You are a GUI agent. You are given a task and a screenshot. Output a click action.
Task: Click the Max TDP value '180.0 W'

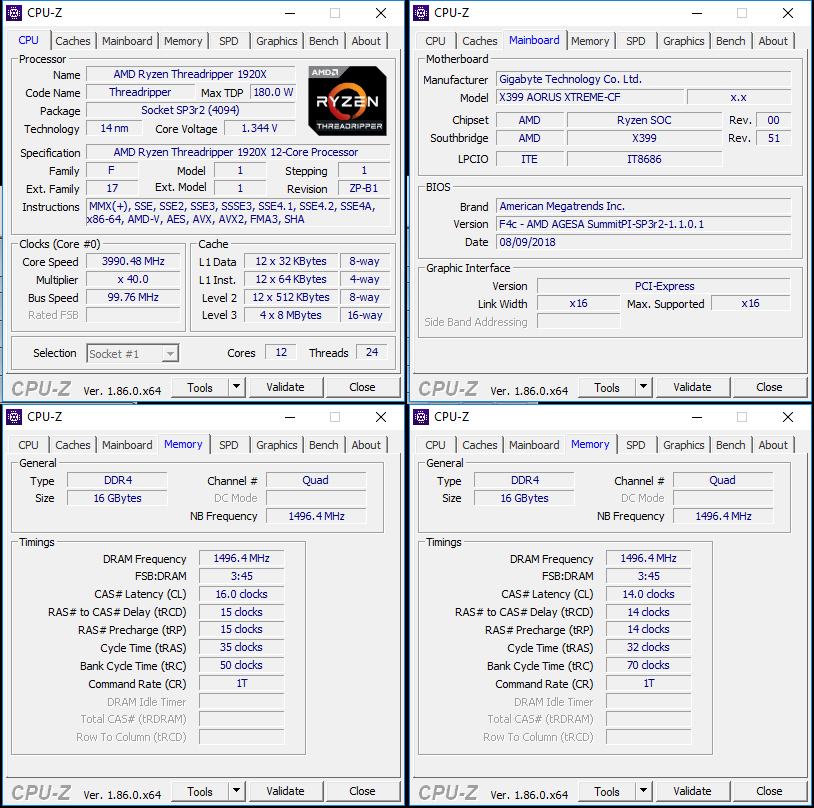[x=273, y=92]
